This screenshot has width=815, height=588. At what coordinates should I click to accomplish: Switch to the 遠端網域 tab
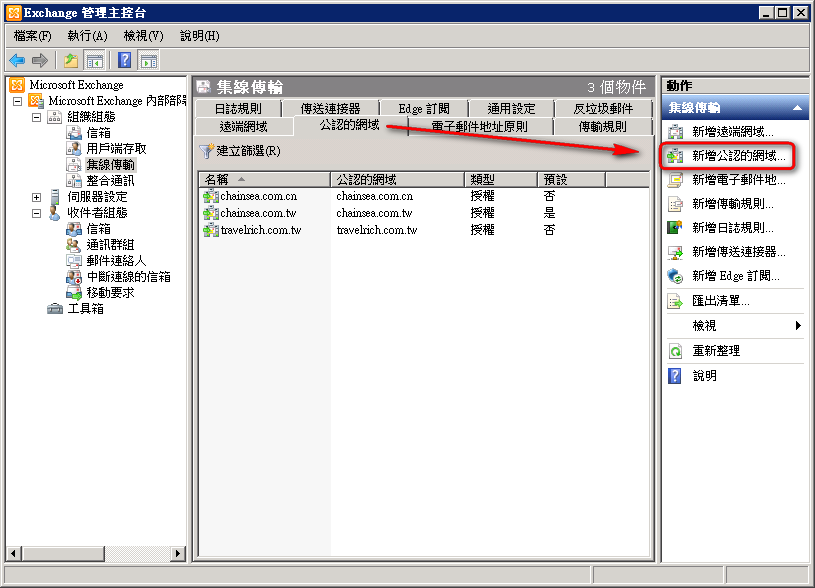(x=244, y=126)
